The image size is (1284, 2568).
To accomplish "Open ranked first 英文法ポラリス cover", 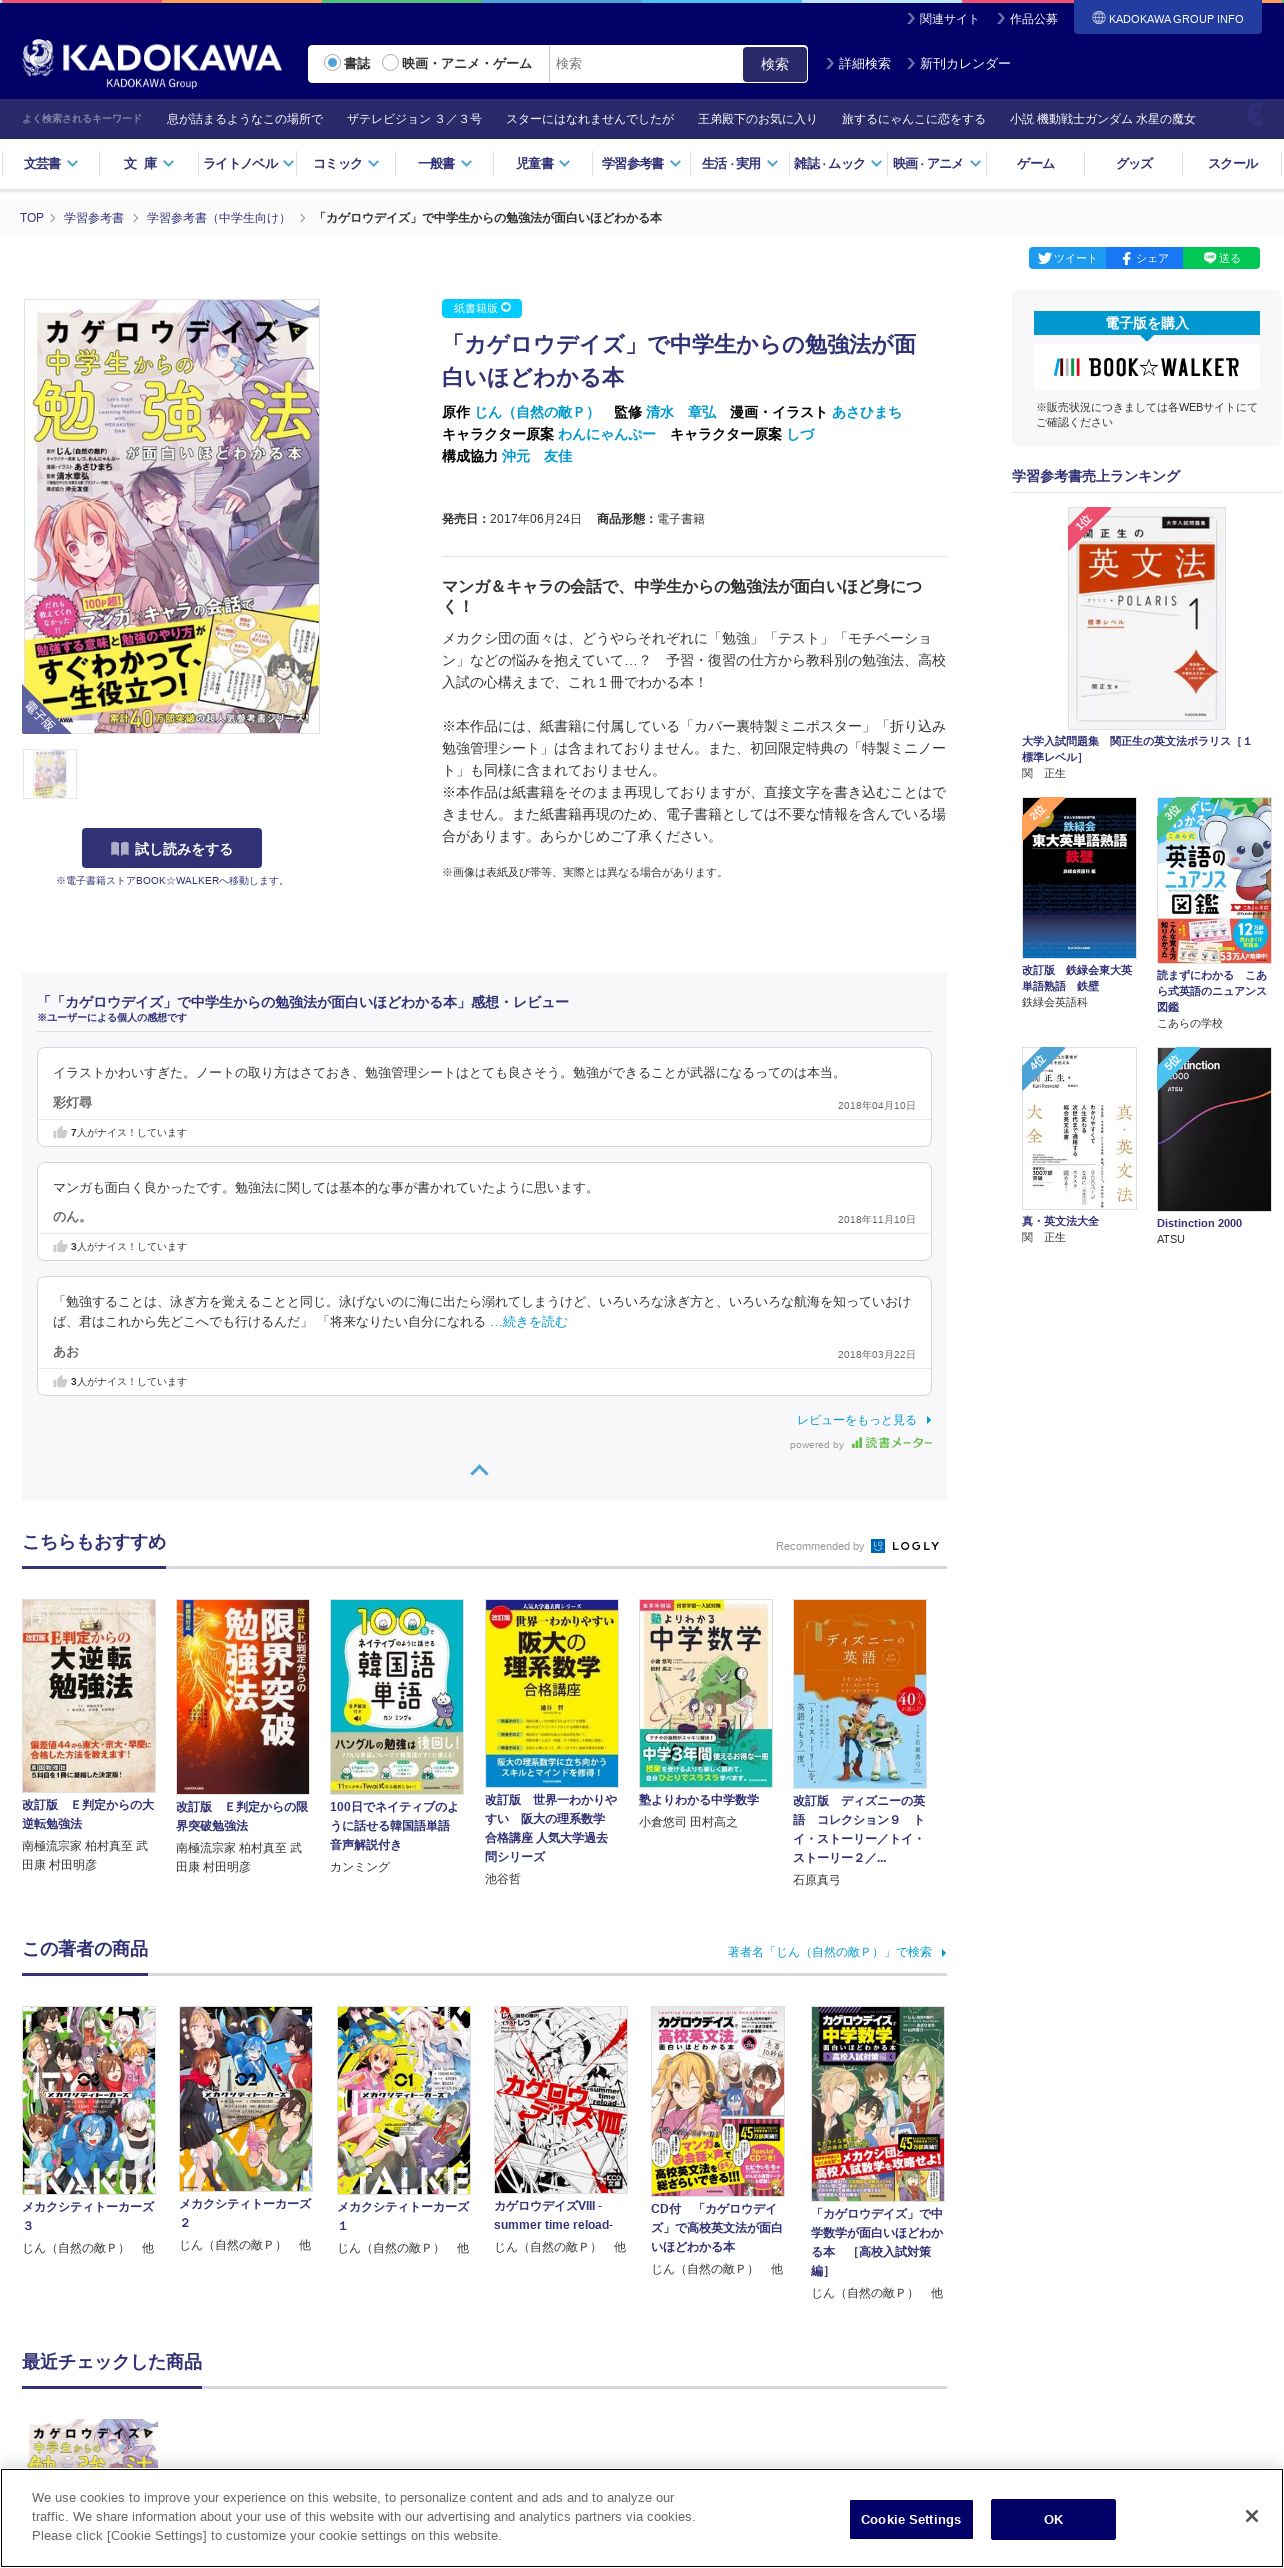I will tap(1146, 618).
